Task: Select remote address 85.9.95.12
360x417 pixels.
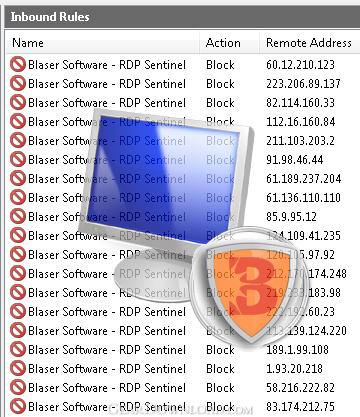Action: [x=291, y=217]
